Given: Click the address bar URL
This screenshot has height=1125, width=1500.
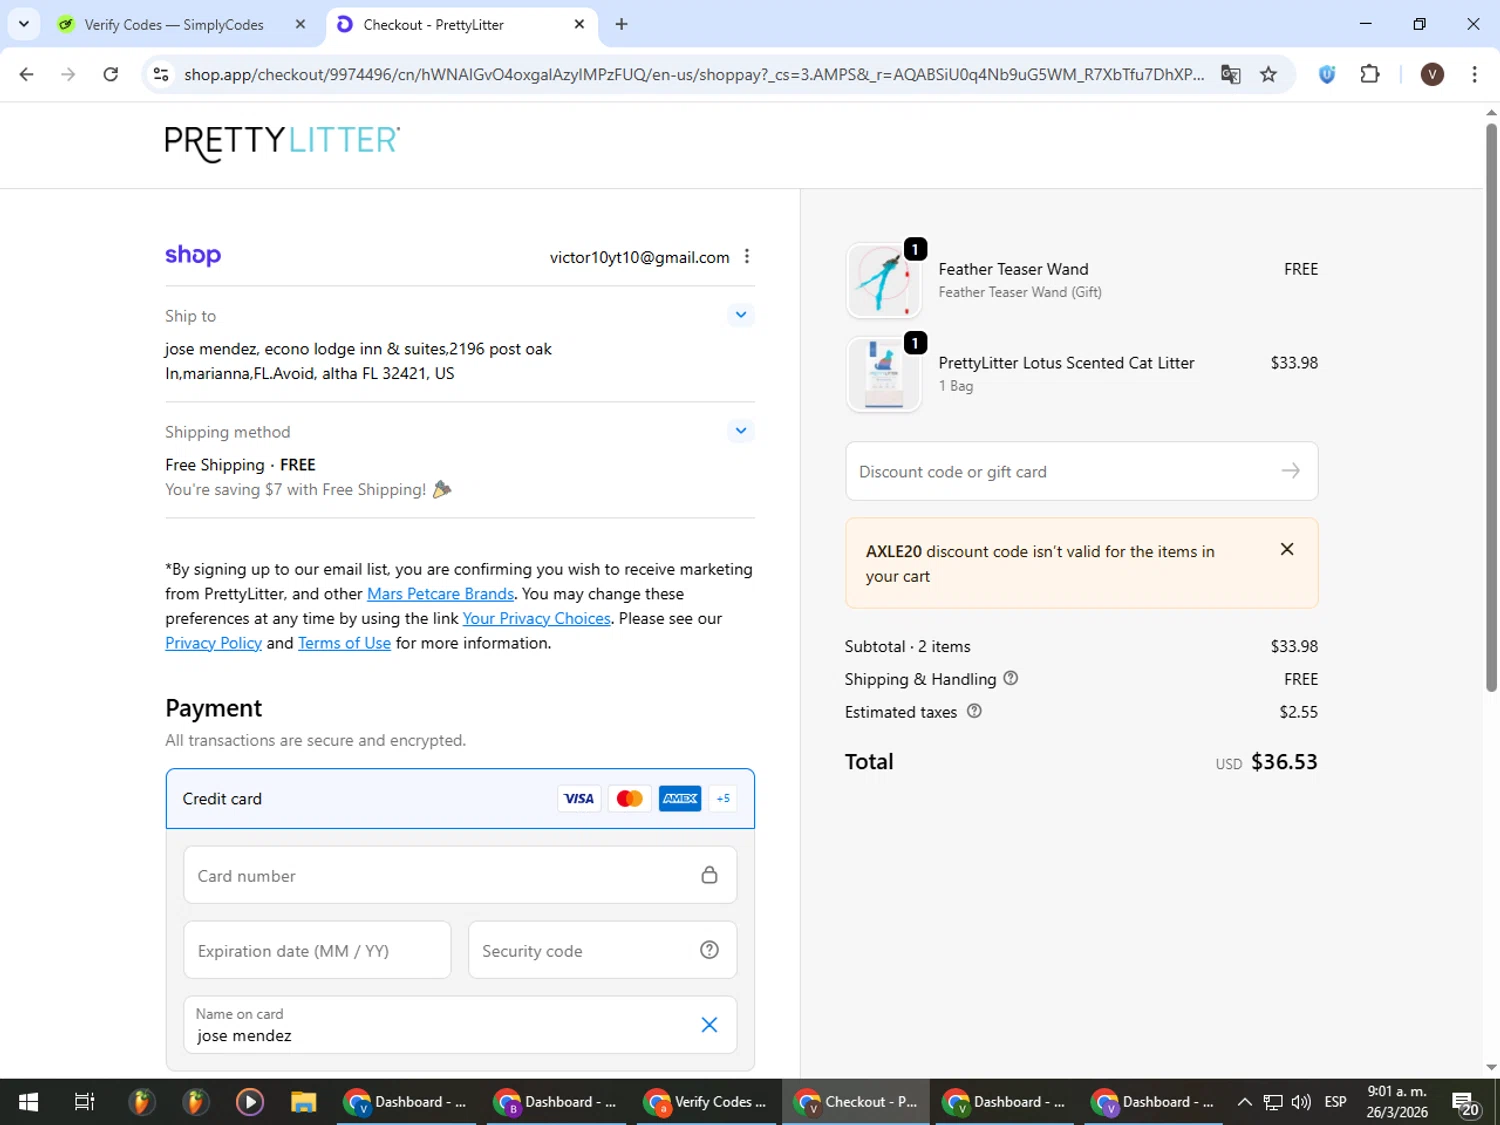Looking at the screenshot, I should pyautogui.click(x=694, y=74).
